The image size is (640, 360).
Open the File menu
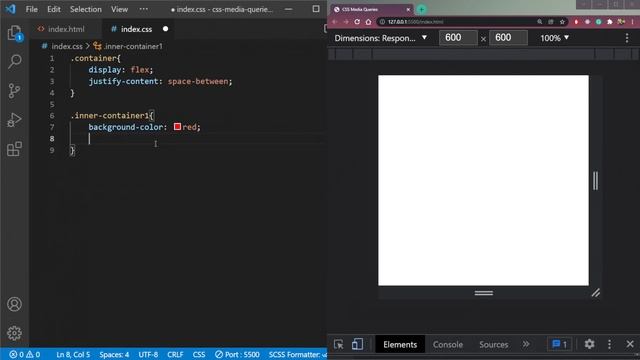point(31,9)
